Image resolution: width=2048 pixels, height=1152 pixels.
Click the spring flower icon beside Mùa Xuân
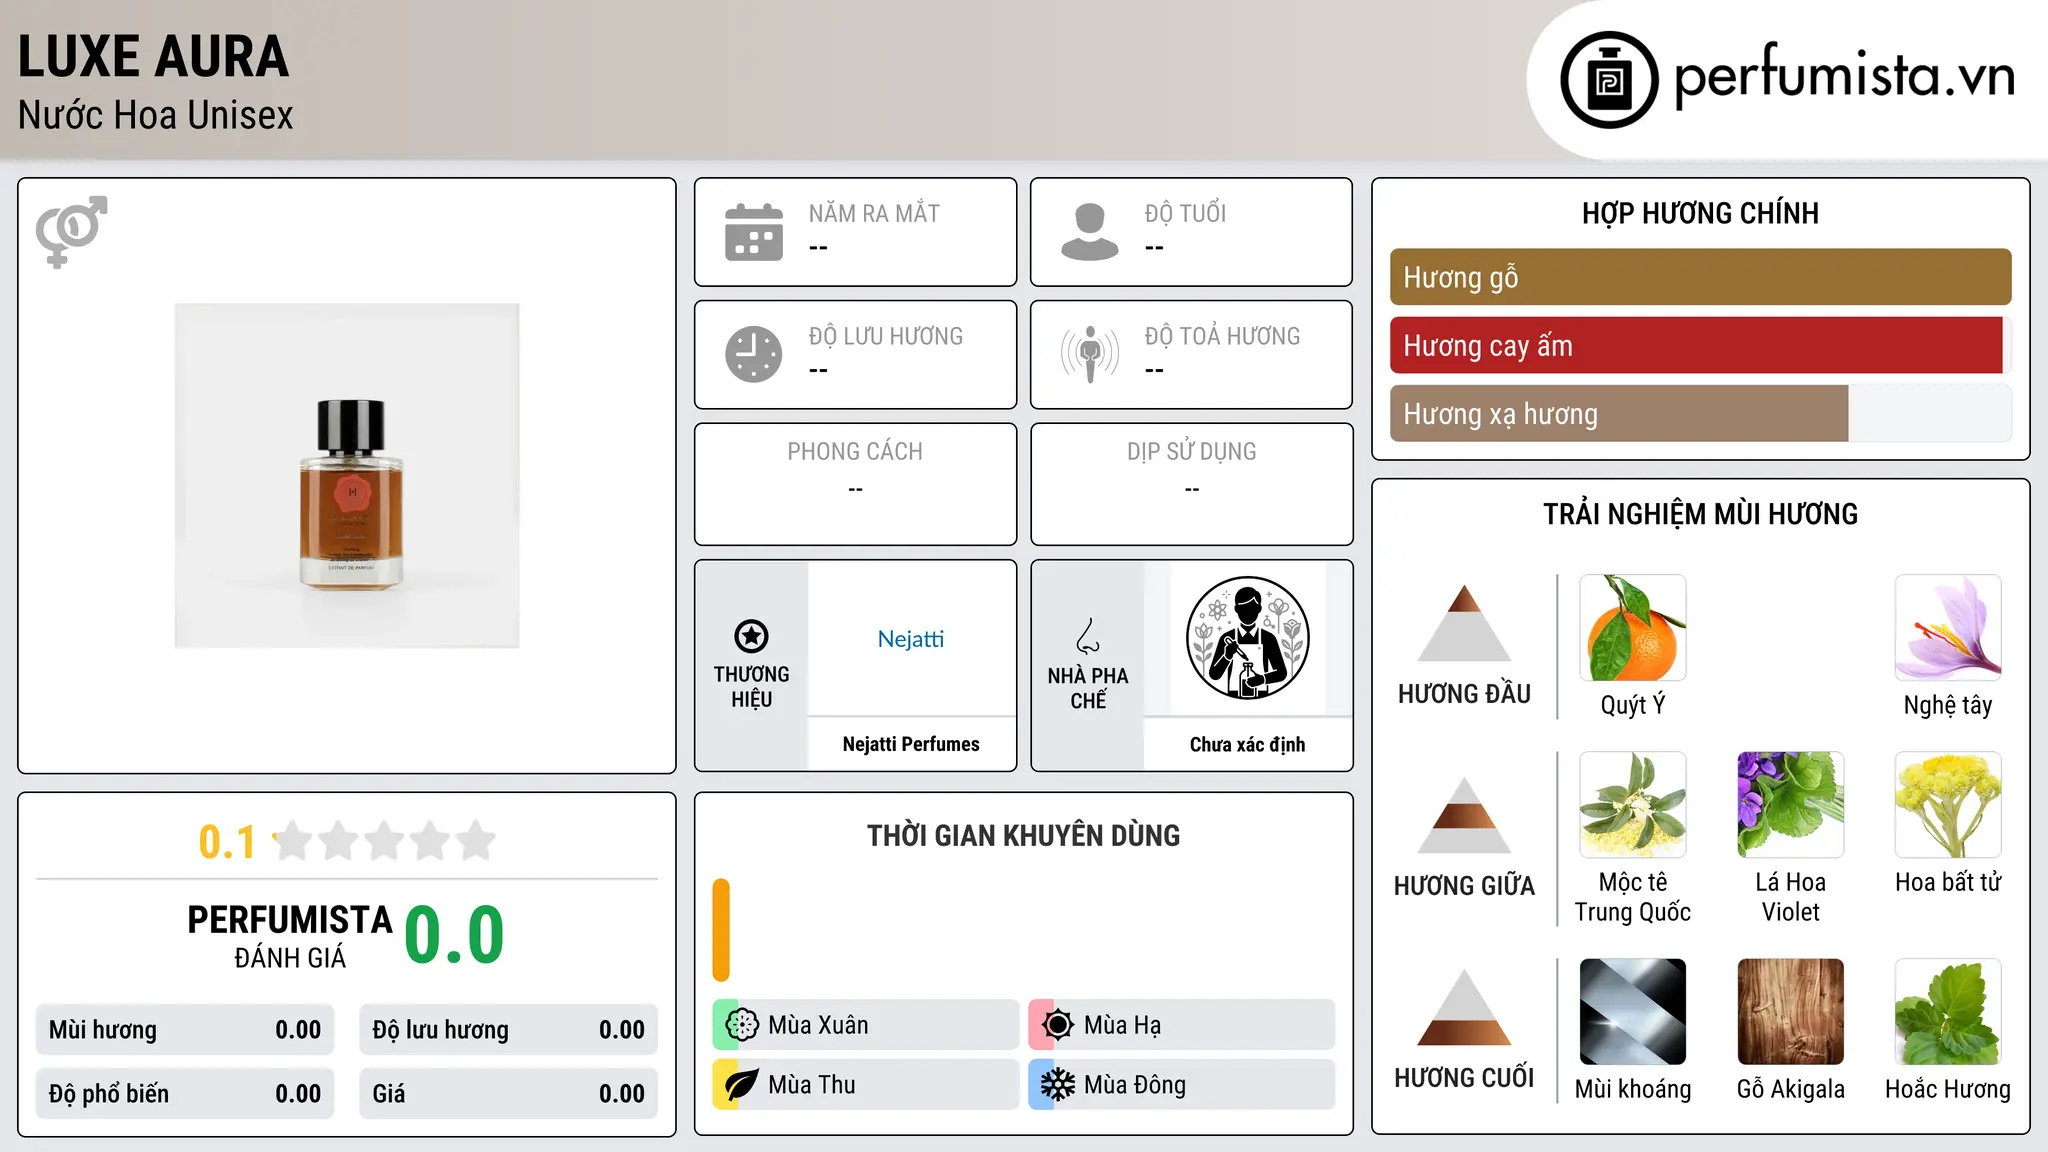pos(742,1025)
